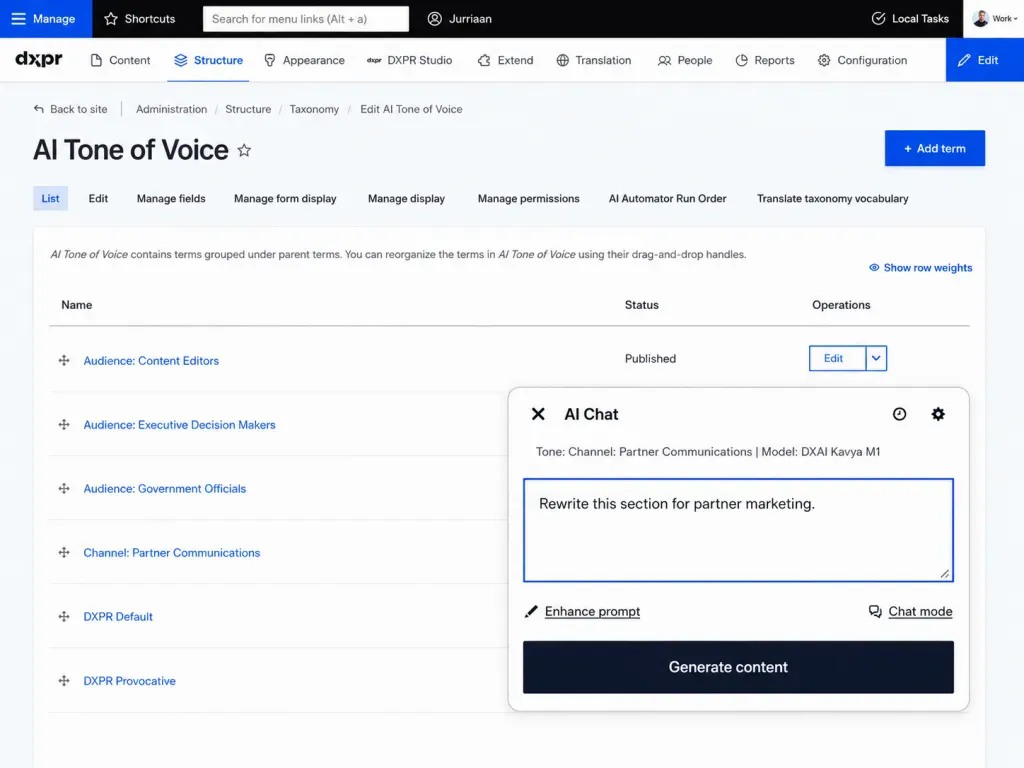The image size is (1024, 768).
Task: Click drag handle for Audience: Content Editors
Action: point(64,360)
